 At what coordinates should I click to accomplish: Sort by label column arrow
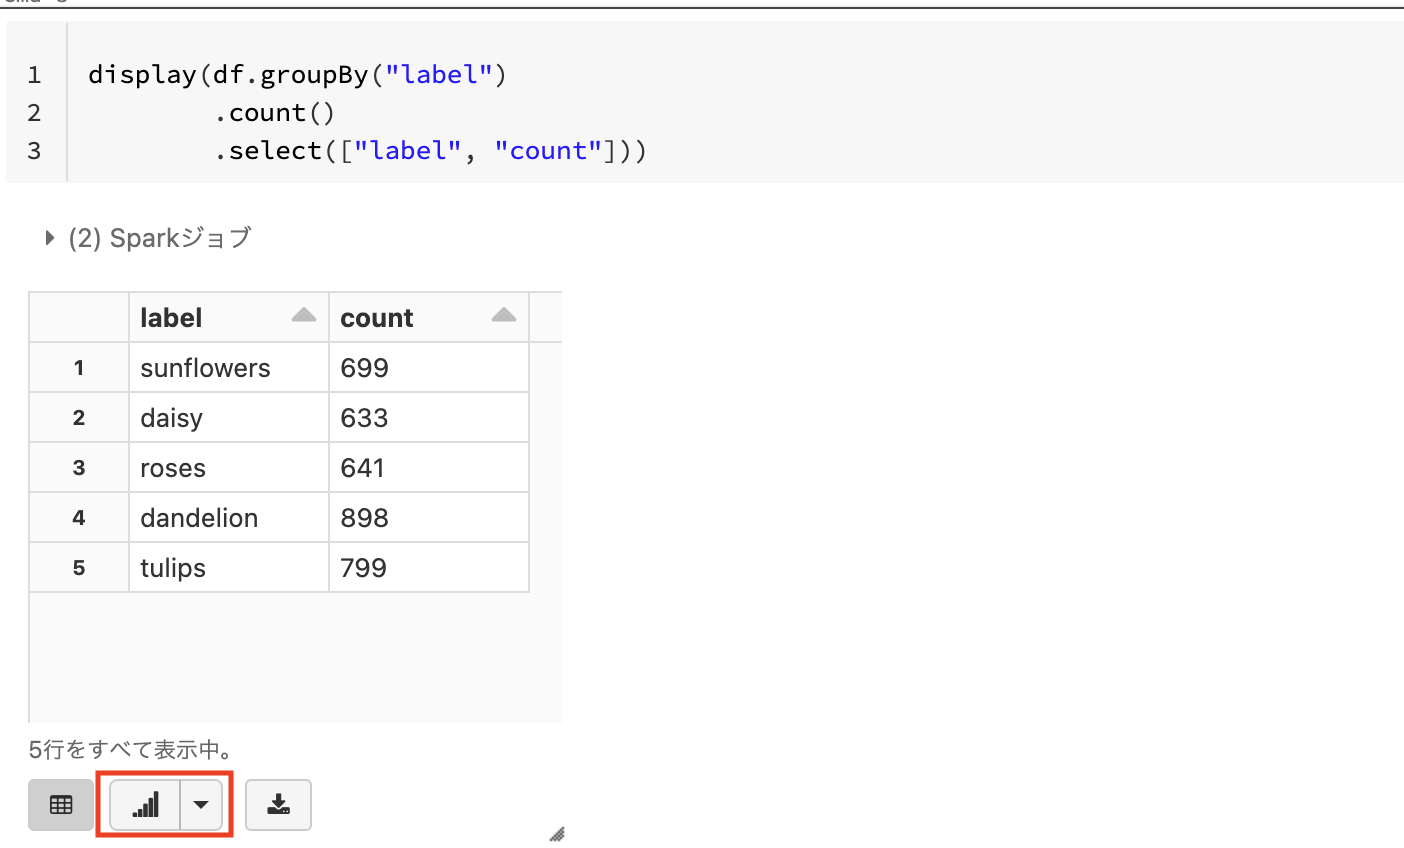pos(304,316)
